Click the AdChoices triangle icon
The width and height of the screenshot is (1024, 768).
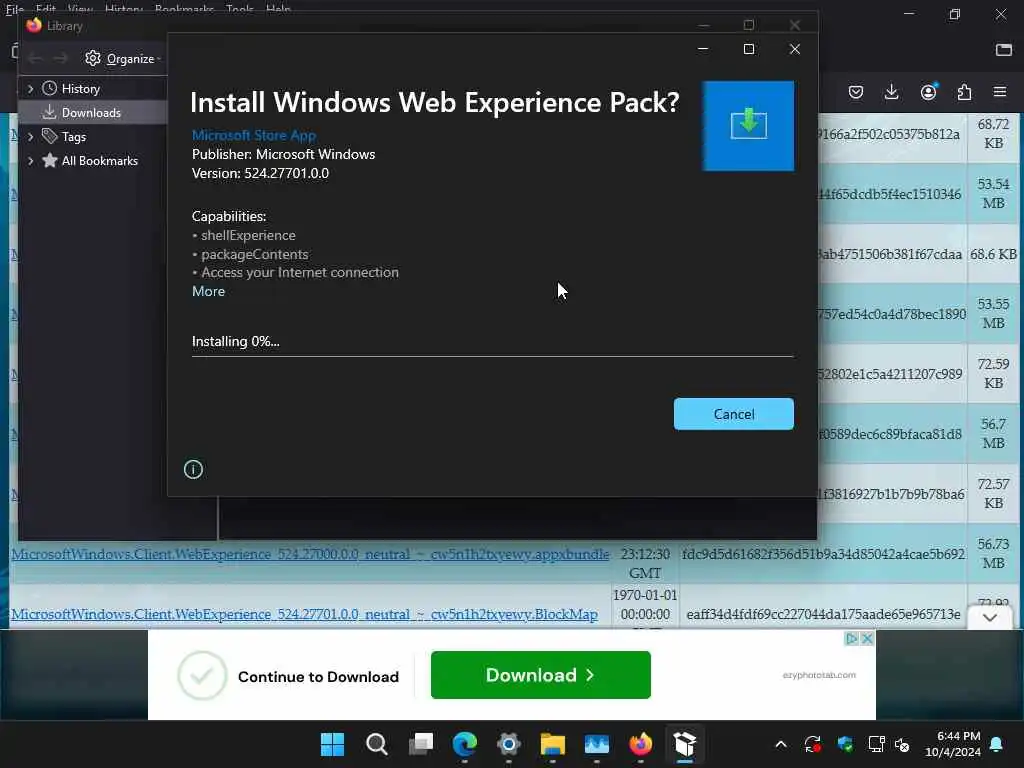[852, 639]
